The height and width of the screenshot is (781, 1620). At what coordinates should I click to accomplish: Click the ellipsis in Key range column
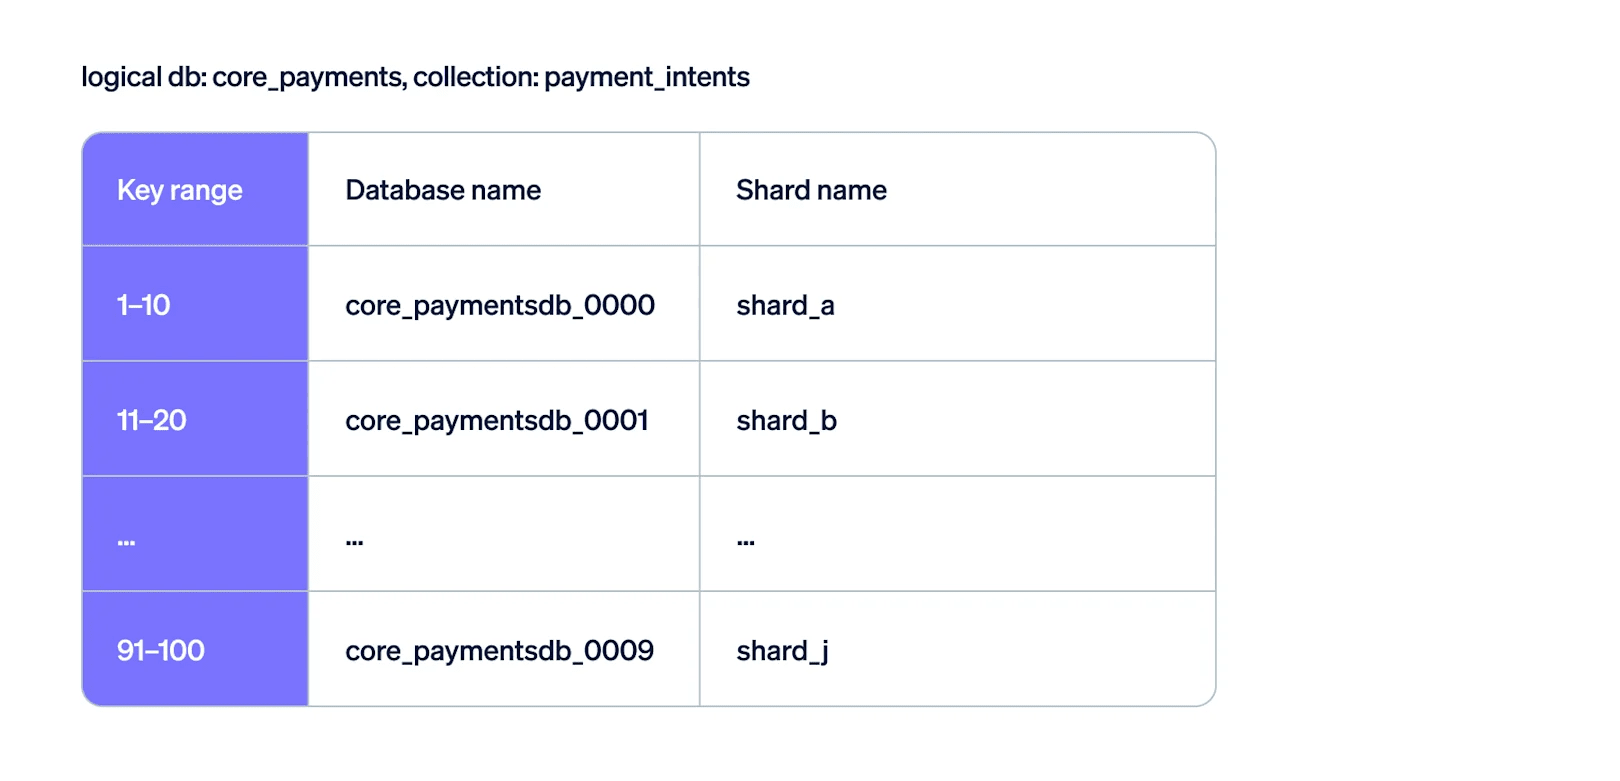click(x=126, y=542)
